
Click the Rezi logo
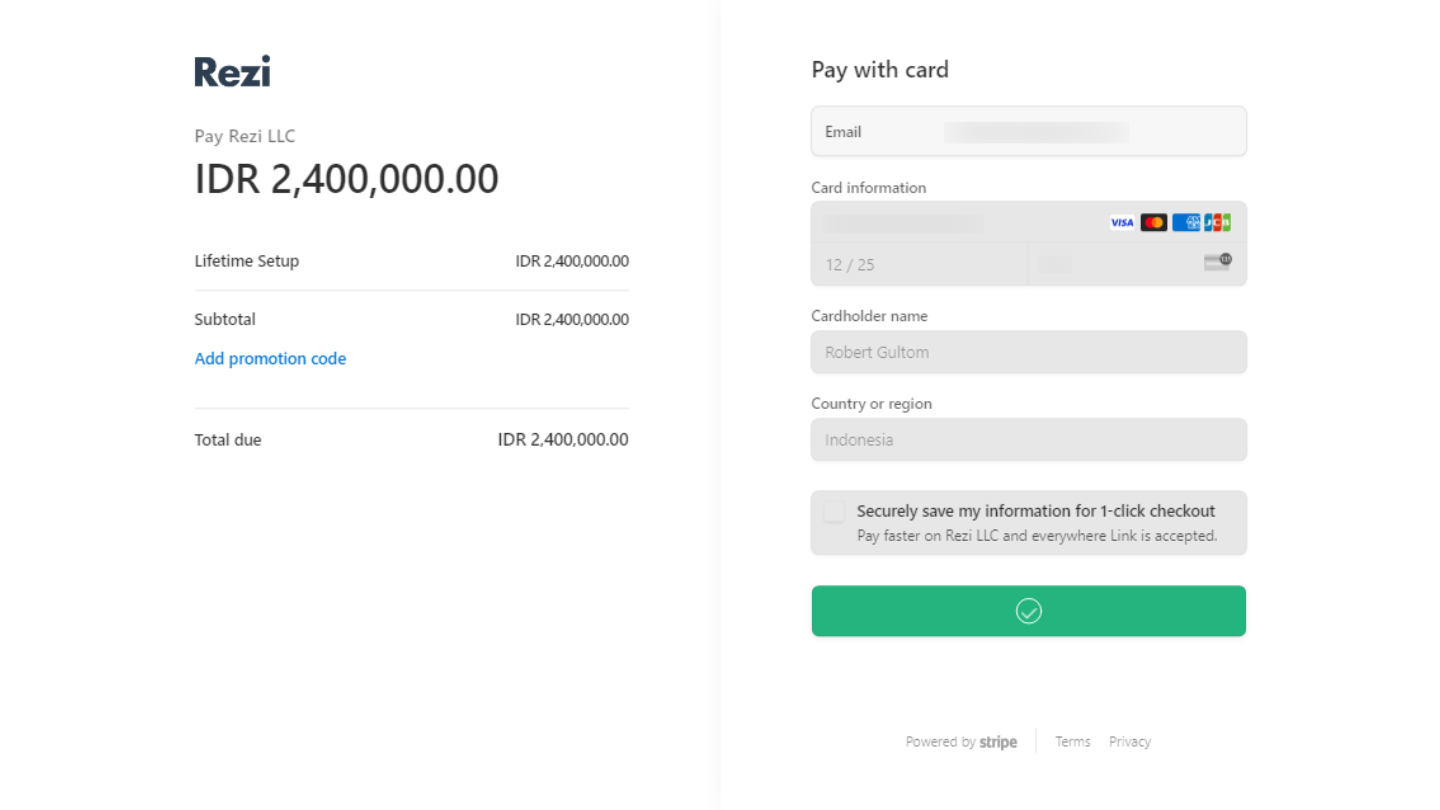click(232, 71)
